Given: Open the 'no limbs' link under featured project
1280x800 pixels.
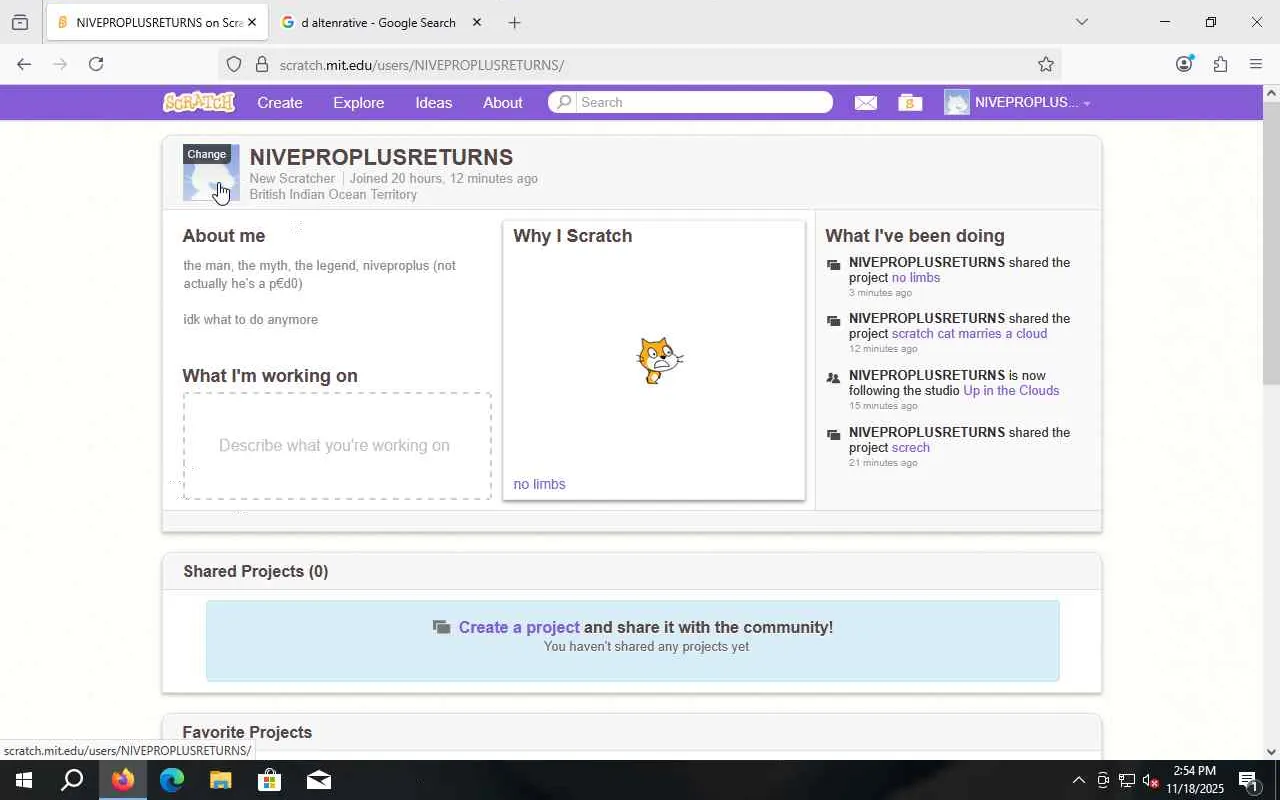Looking at the screenshot, I should (x=539, y=484).
